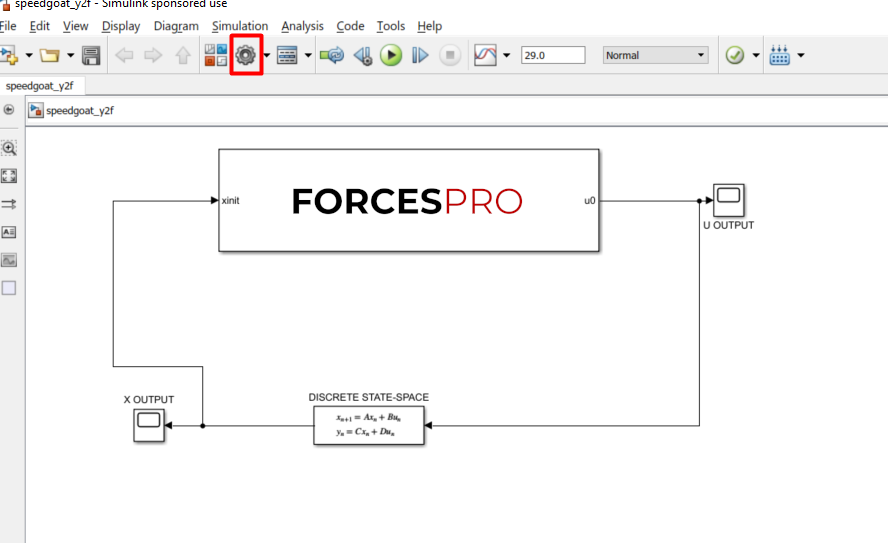
Task: Click the Save model floppy icon
Action: point(91,55)
